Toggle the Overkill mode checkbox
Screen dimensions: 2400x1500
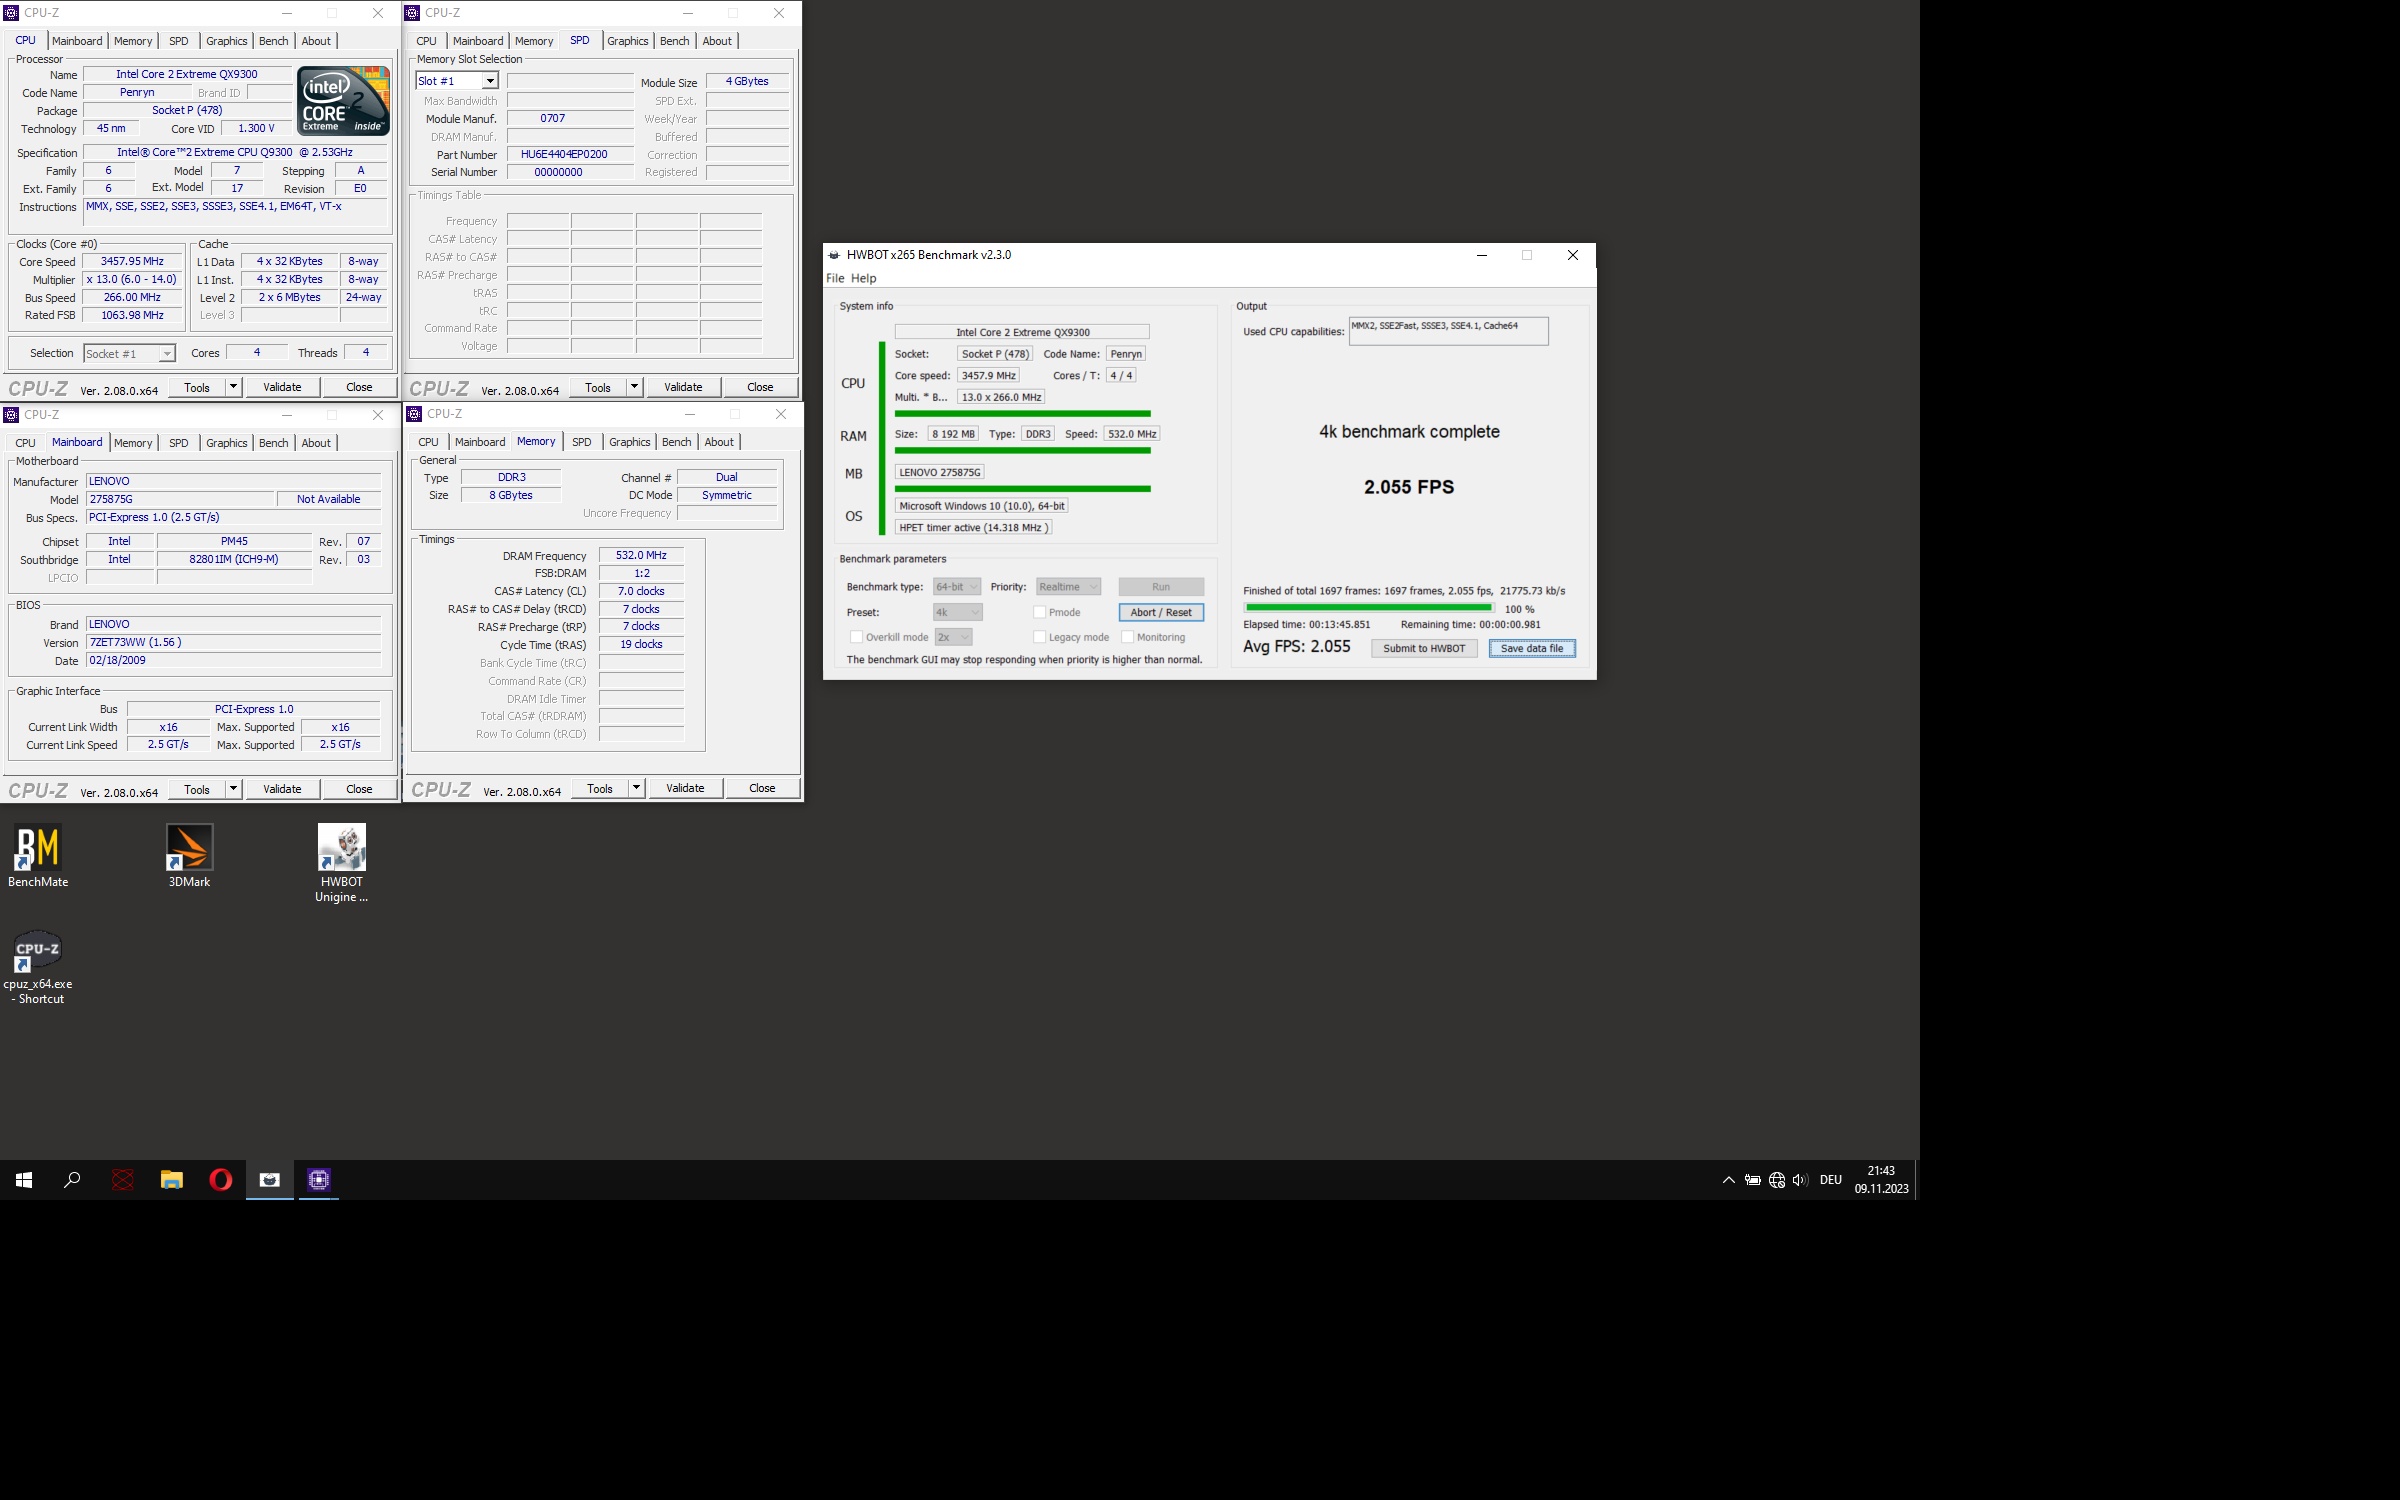pyautogui.click(x=856, y=637)
